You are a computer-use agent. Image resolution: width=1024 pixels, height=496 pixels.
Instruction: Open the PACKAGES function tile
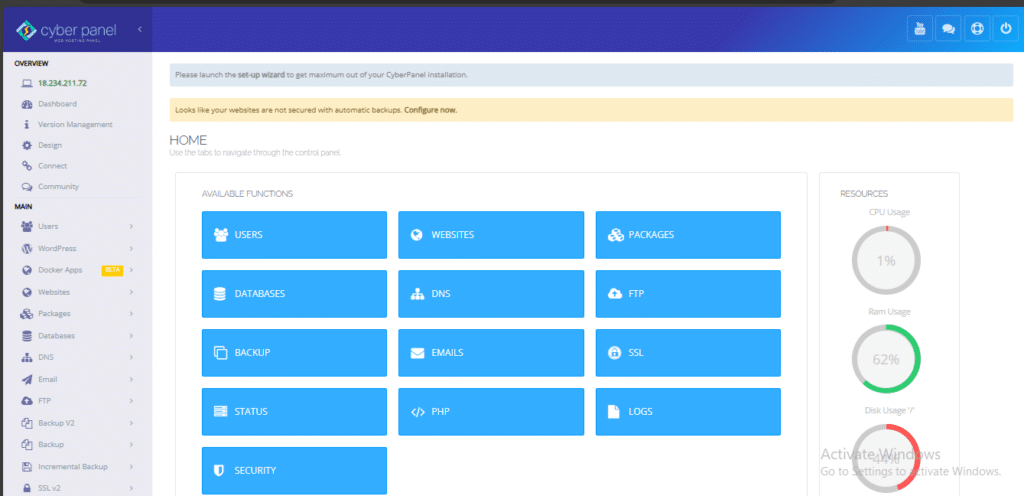688,235
